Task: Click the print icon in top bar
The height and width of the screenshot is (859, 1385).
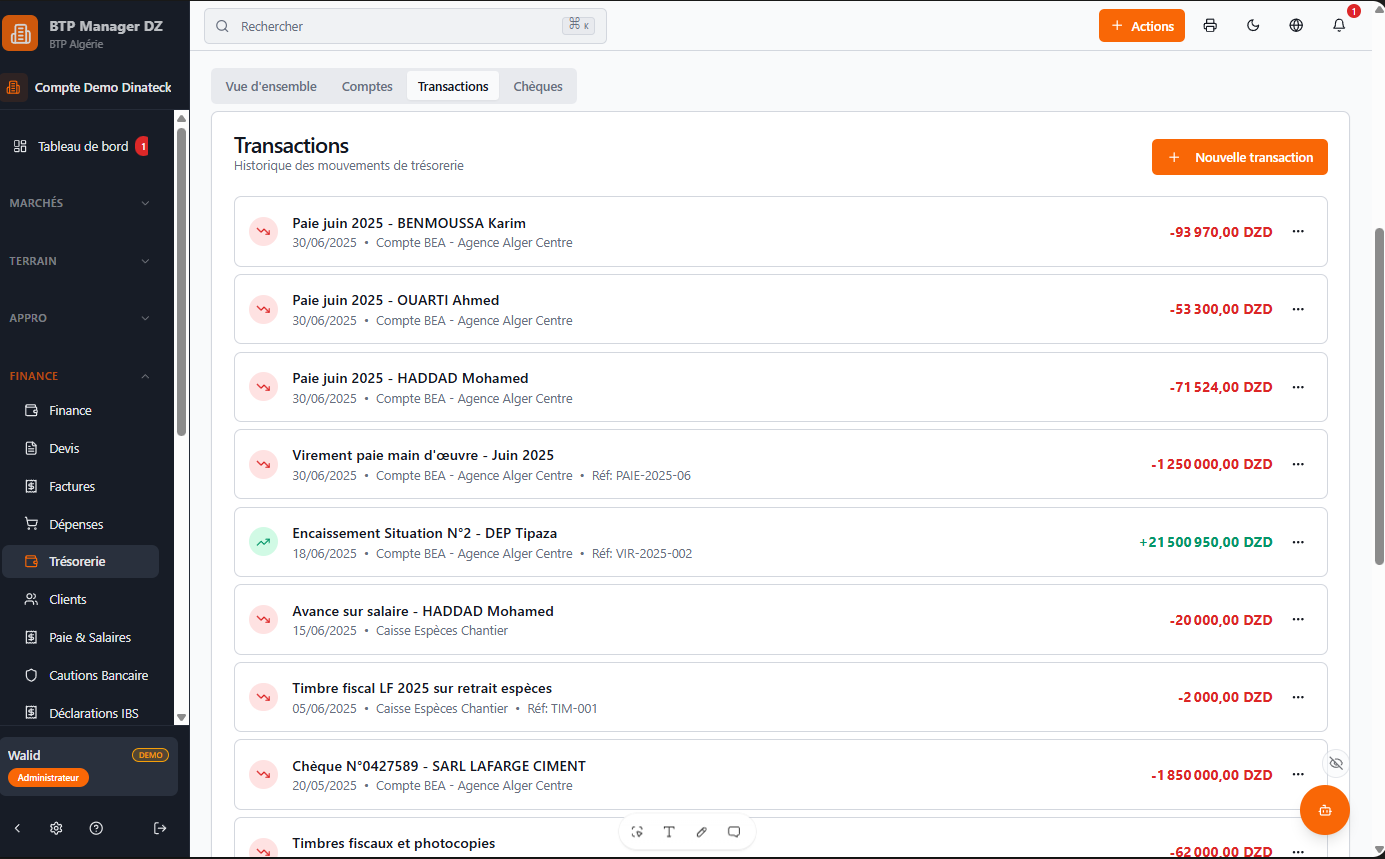Action: tap(1210, 26)
